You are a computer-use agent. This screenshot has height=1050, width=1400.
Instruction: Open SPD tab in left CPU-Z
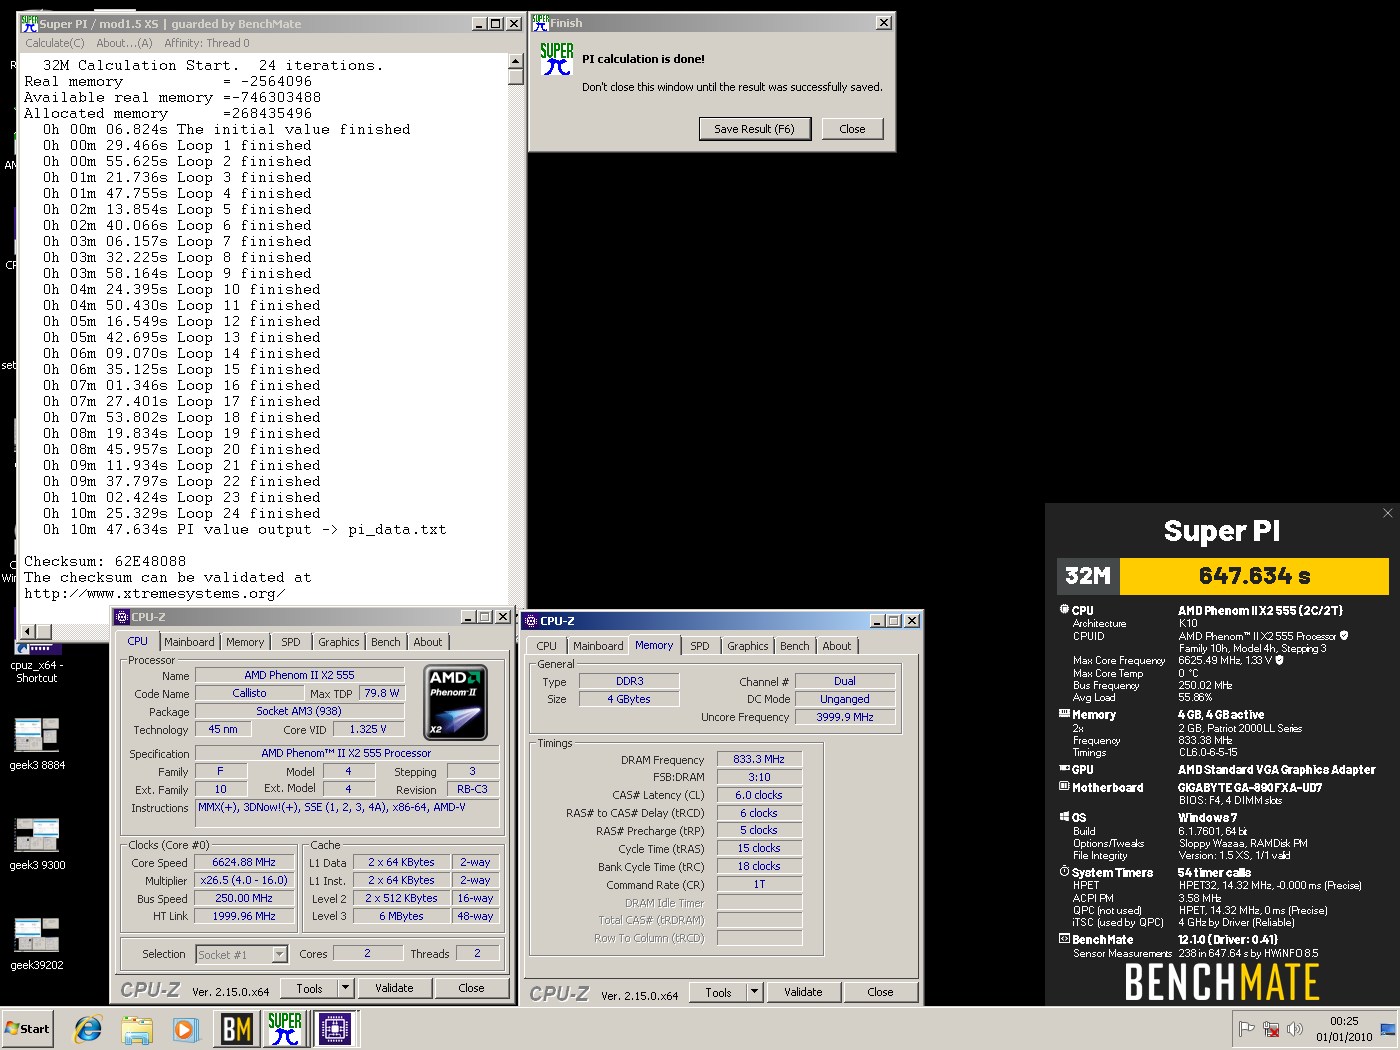pyautogui.click(x=290, y=642)
